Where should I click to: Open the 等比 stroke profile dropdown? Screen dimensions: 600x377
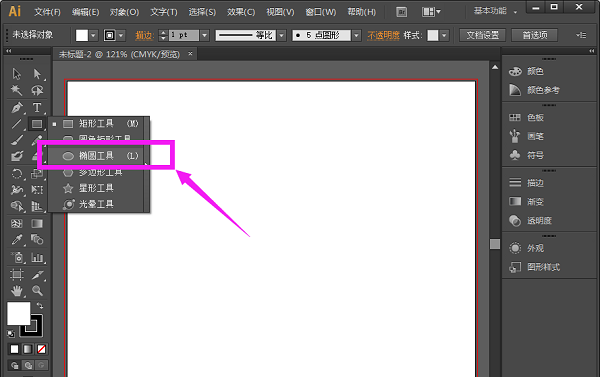pyautogui.click(x=282, y=36)
